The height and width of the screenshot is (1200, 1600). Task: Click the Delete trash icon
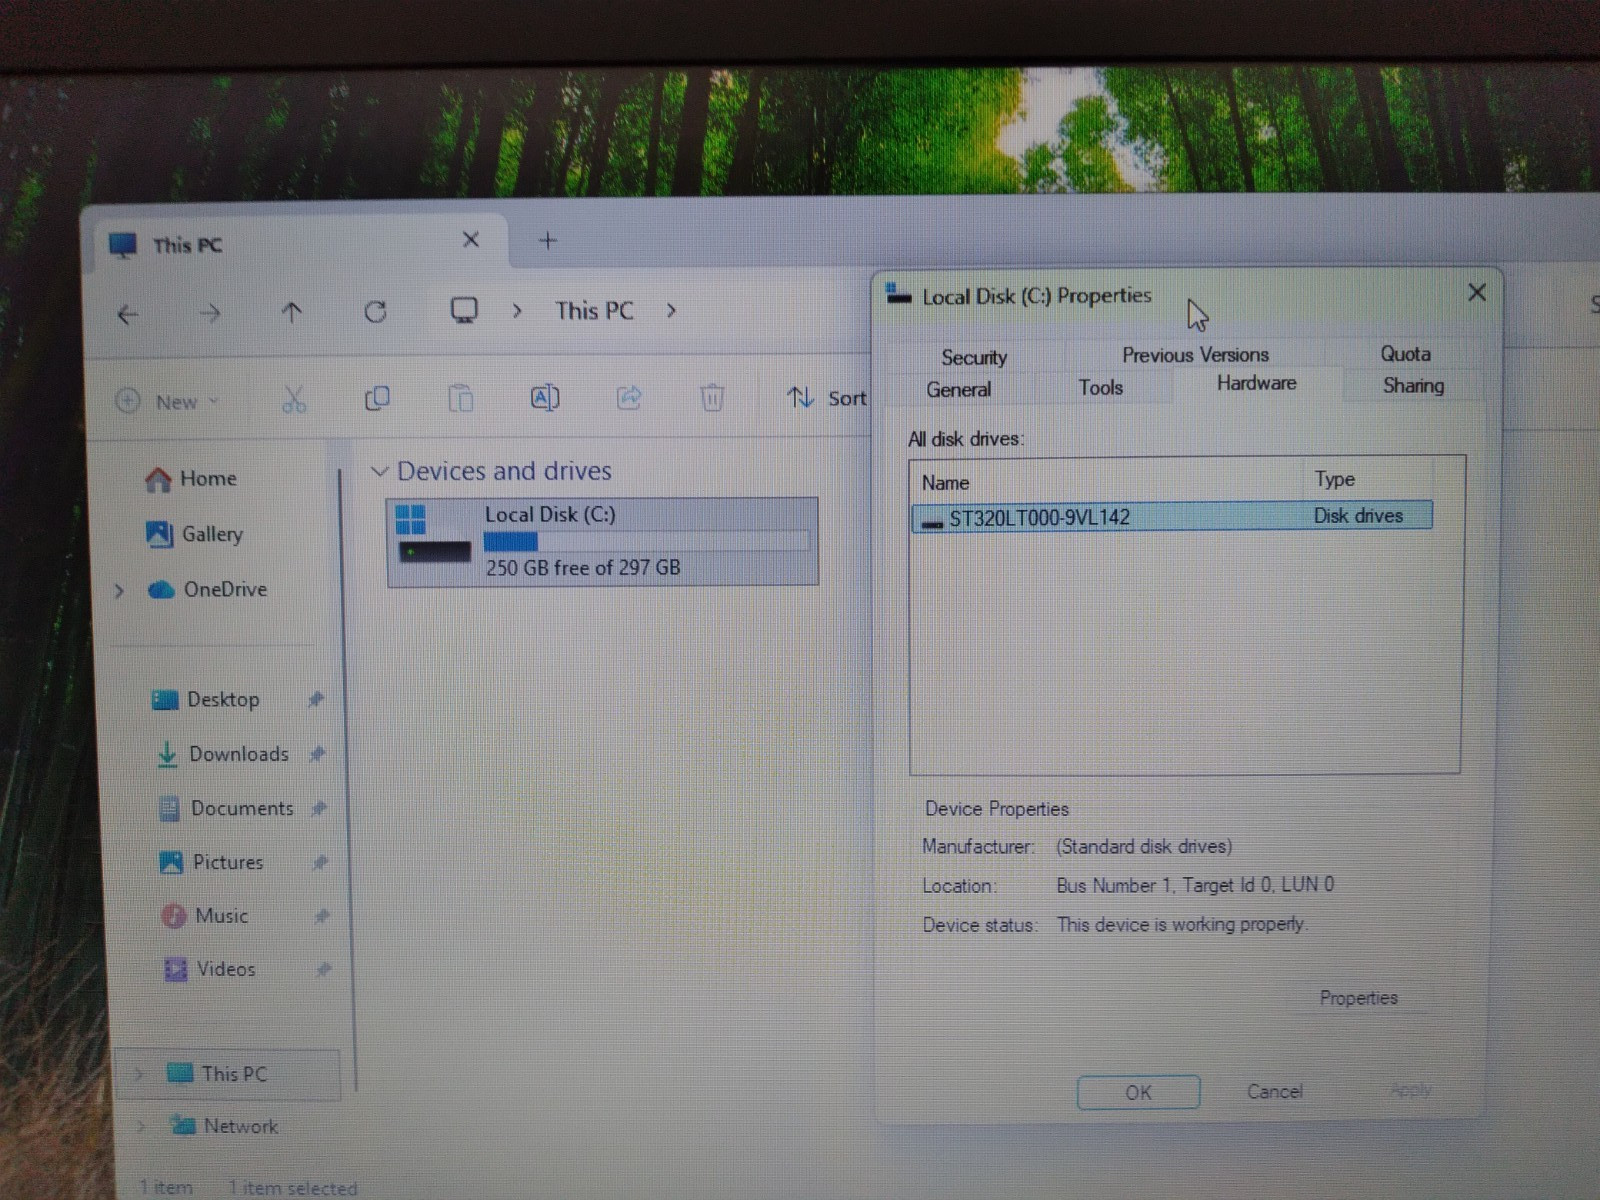point(711,397)
